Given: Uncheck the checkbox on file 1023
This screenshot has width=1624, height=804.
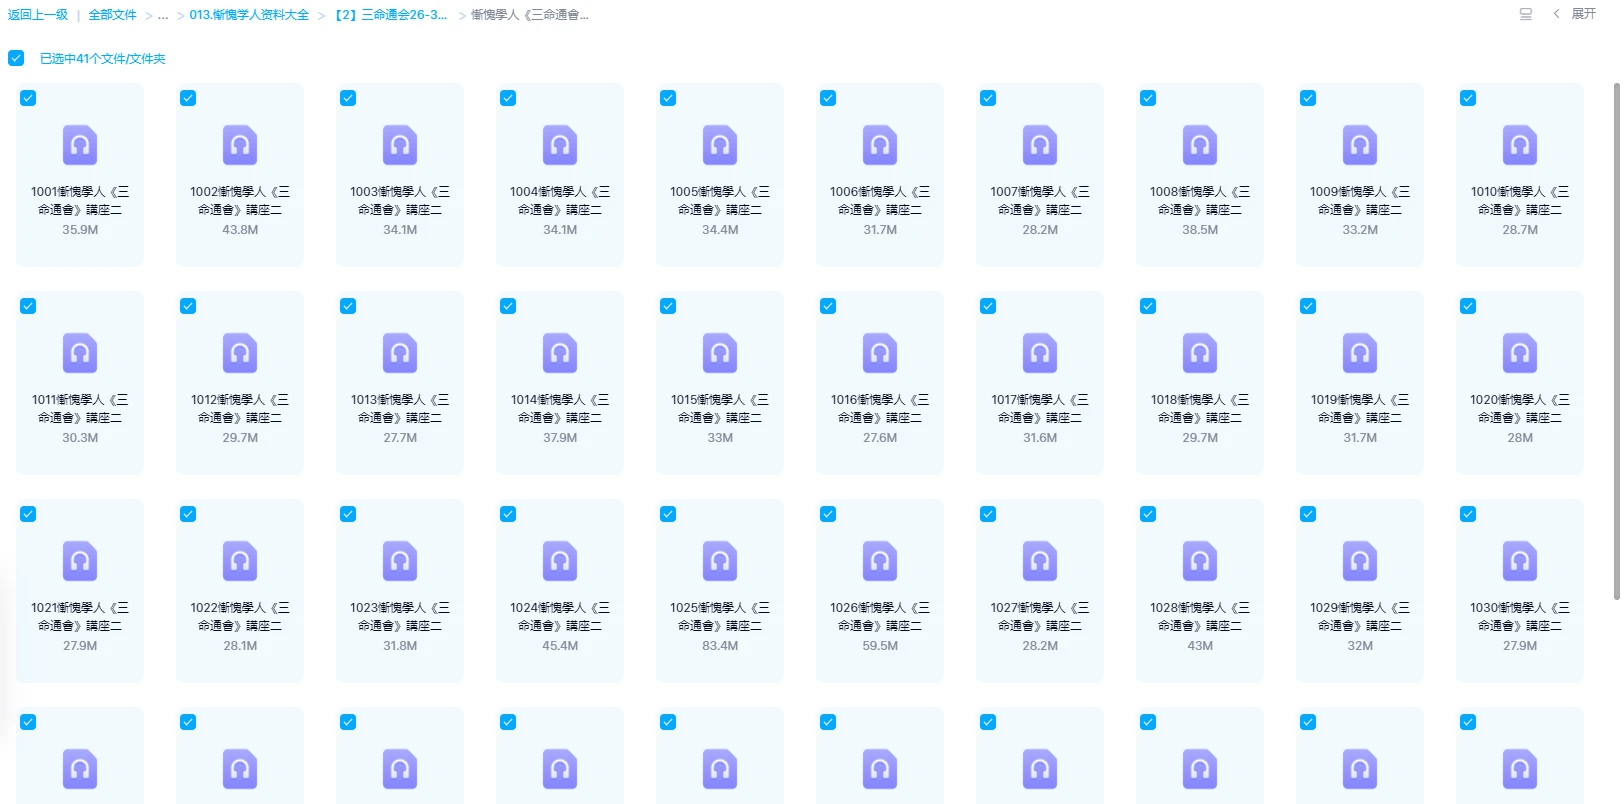Looking at the screenshot, I should pos(348,514).
